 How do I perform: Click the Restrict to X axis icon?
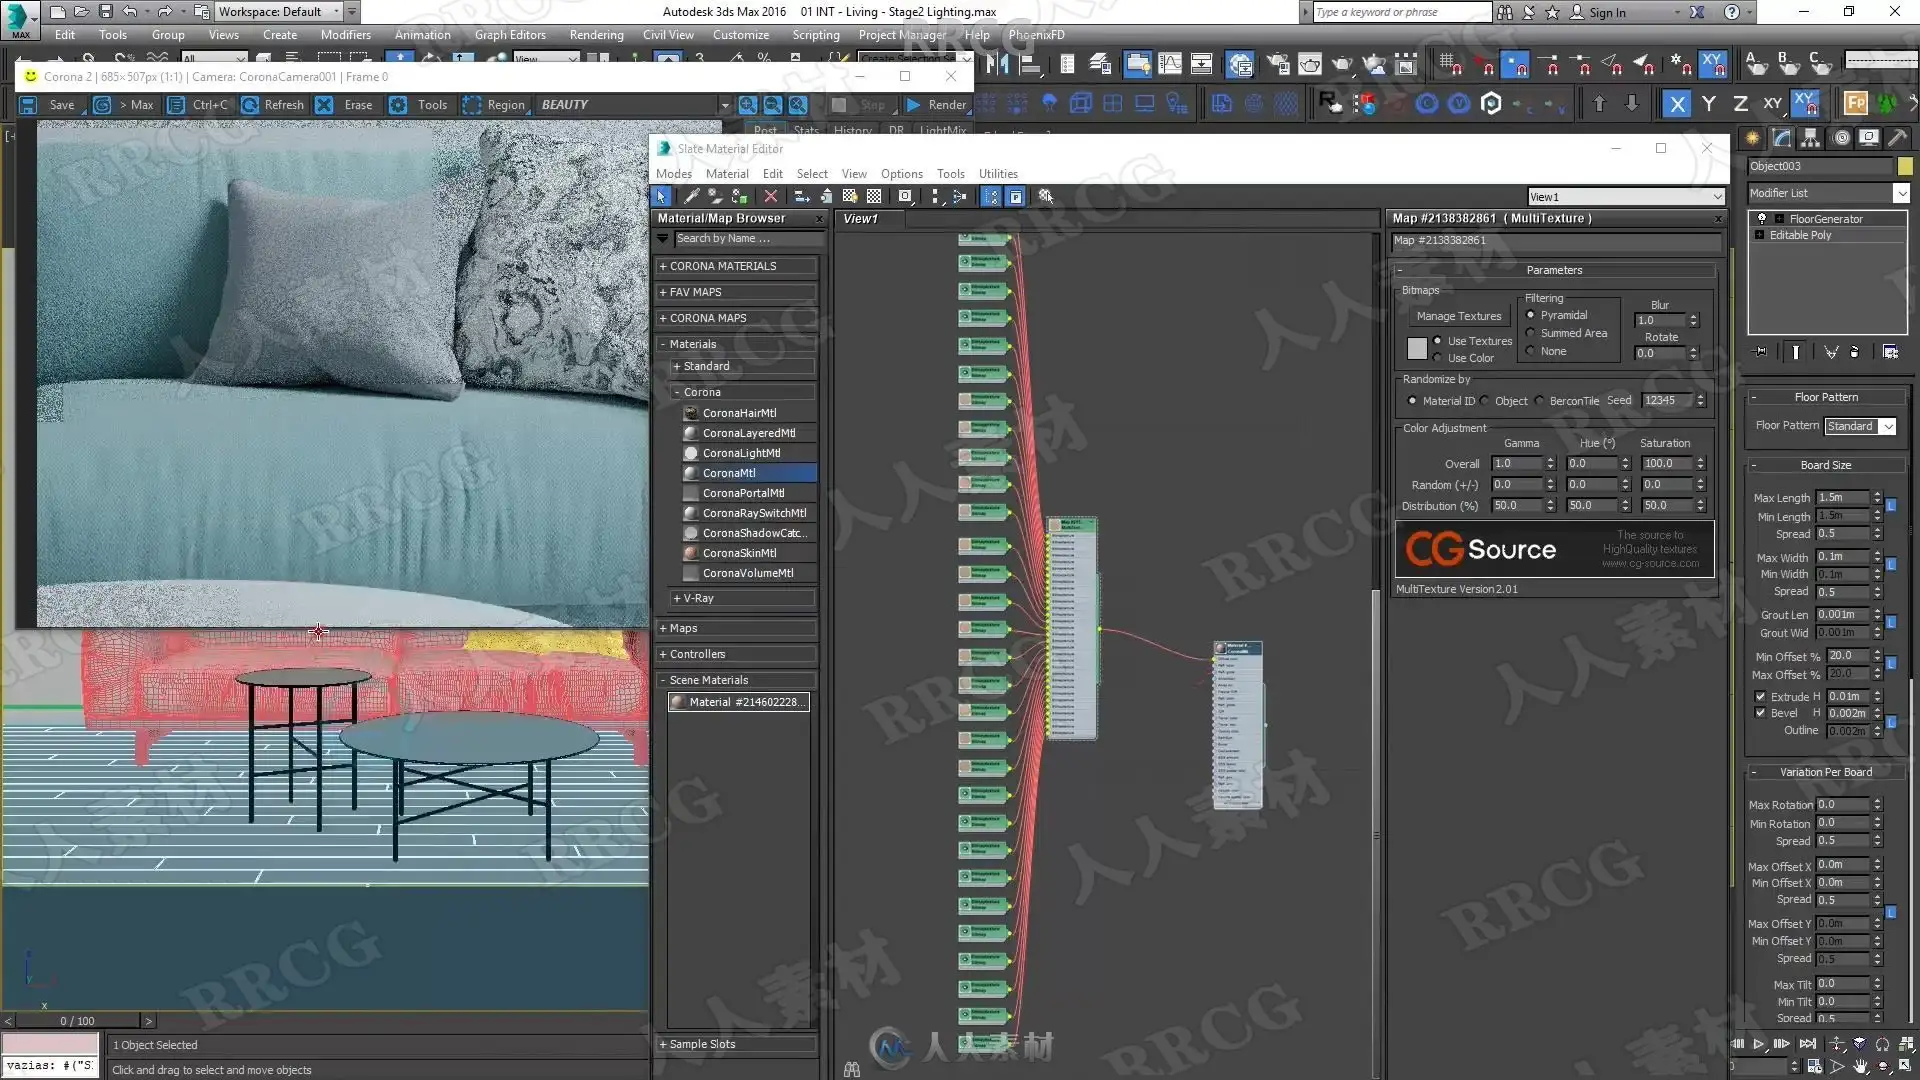pyautogui.click(x=1677, y=104)
